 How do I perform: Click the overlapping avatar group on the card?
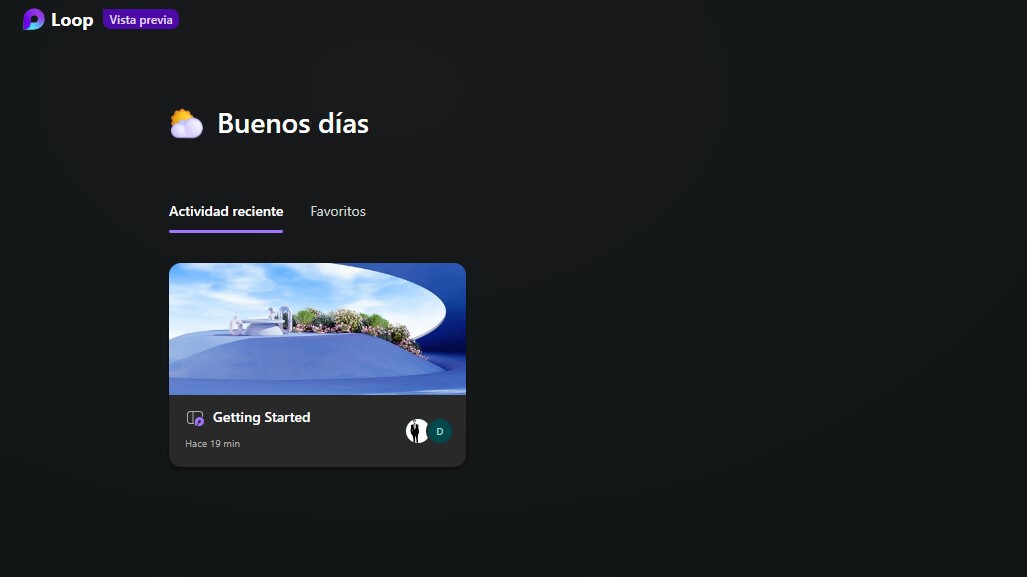427,431
